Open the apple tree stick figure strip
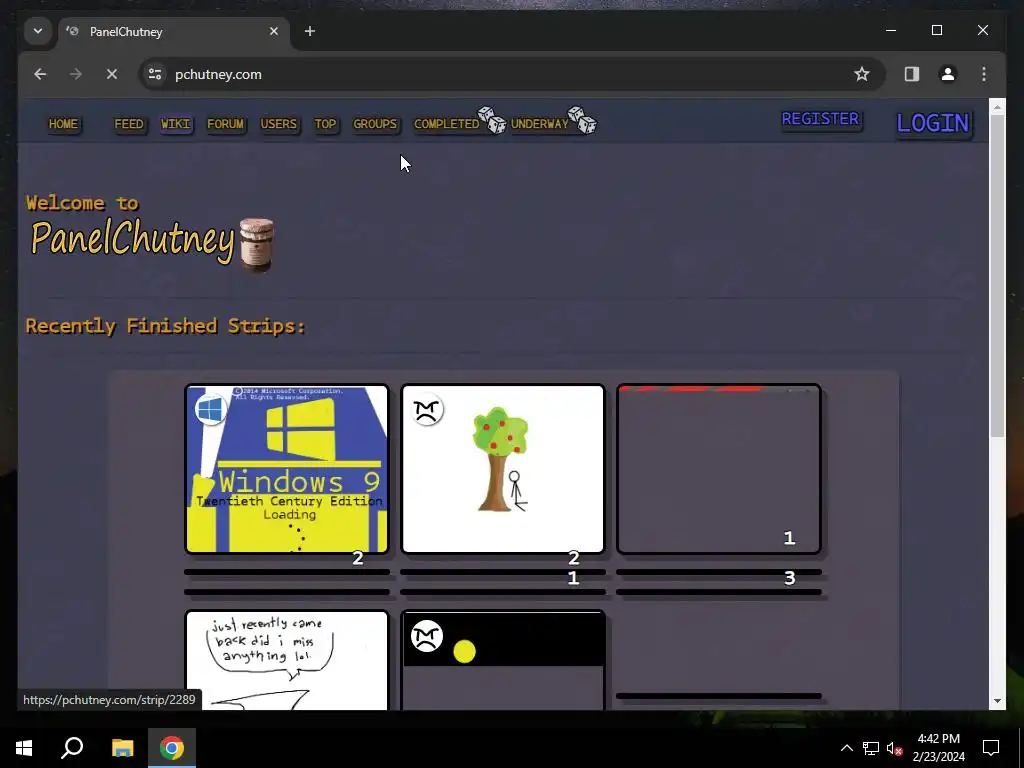This screenshot has height=768, width=1024. [x=502, y=469]
